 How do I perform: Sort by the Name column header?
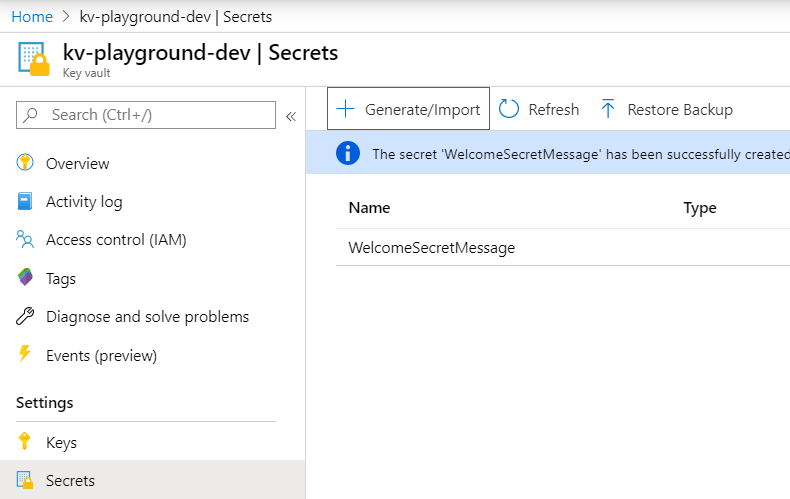369,208
